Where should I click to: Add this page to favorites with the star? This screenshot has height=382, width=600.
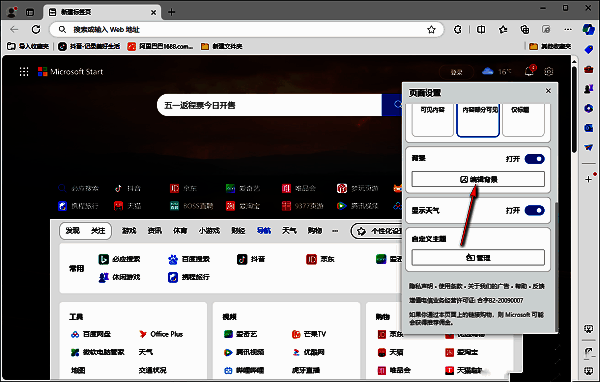(x=431, y=29)
